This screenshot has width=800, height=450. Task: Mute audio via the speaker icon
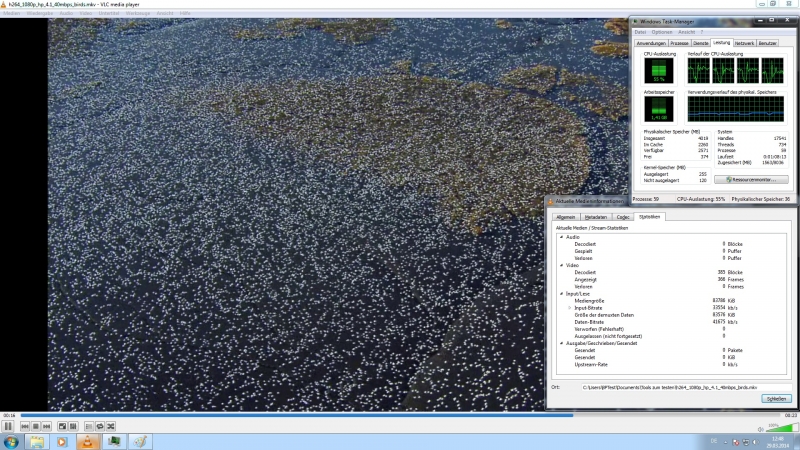(760, 429)
